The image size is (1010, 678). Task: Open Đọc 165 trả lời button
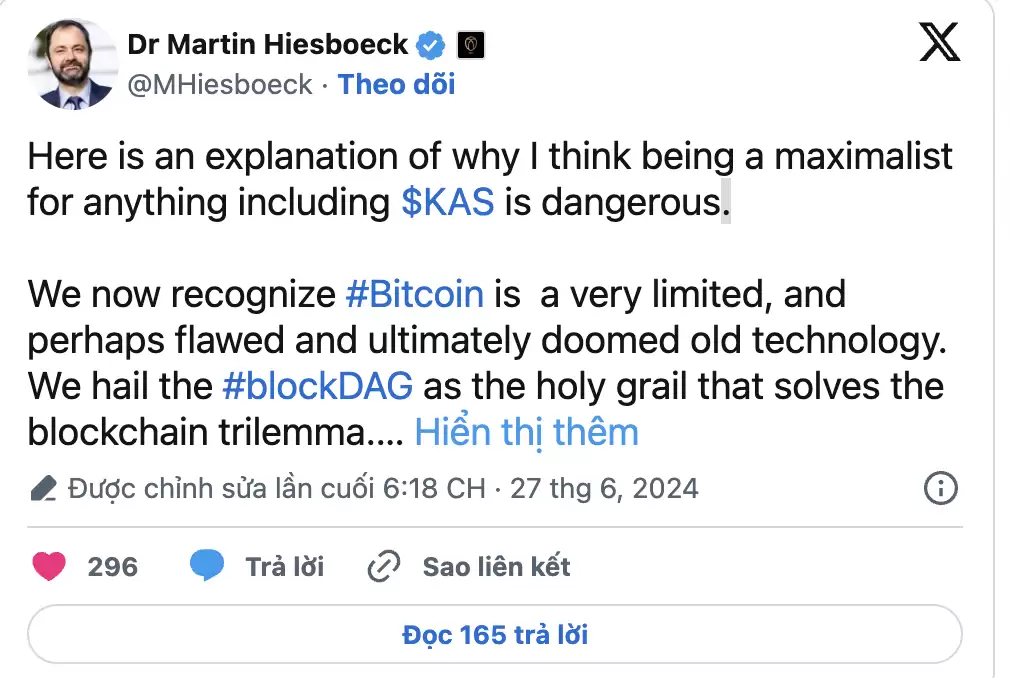495,634
